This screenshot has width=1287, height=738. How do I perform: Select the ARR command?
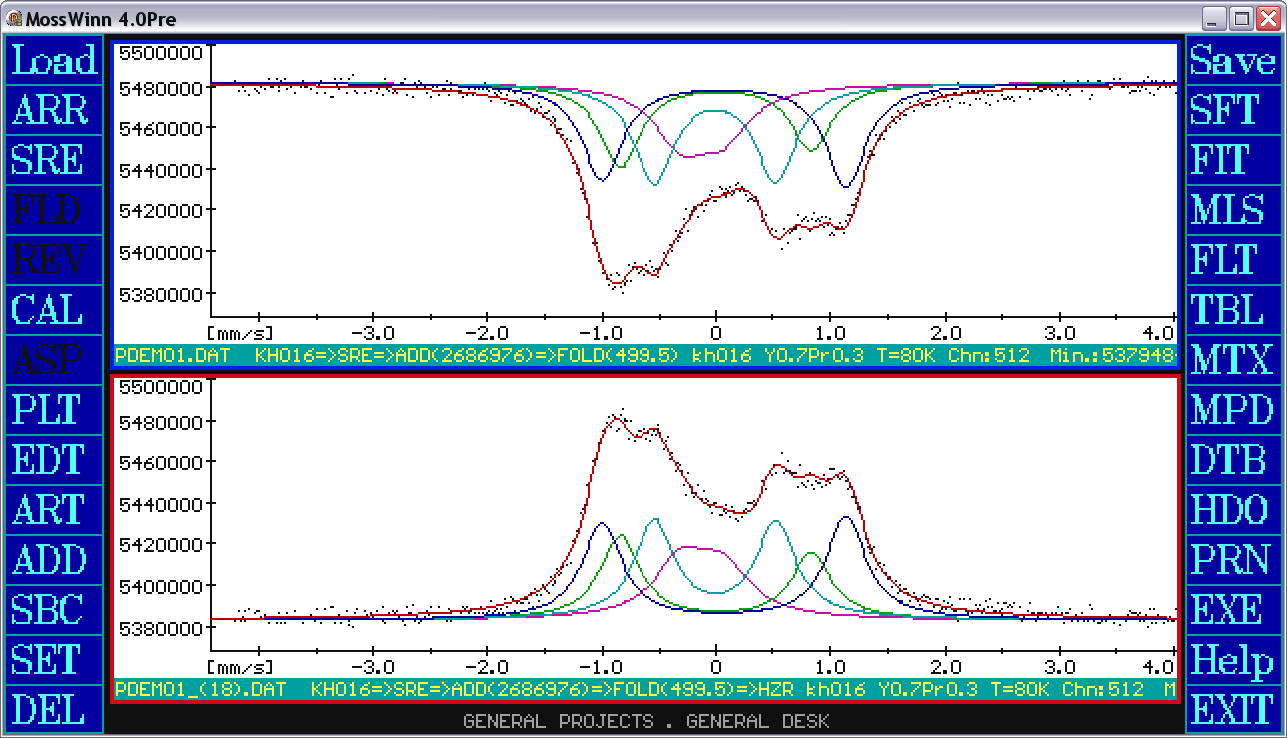54,110
